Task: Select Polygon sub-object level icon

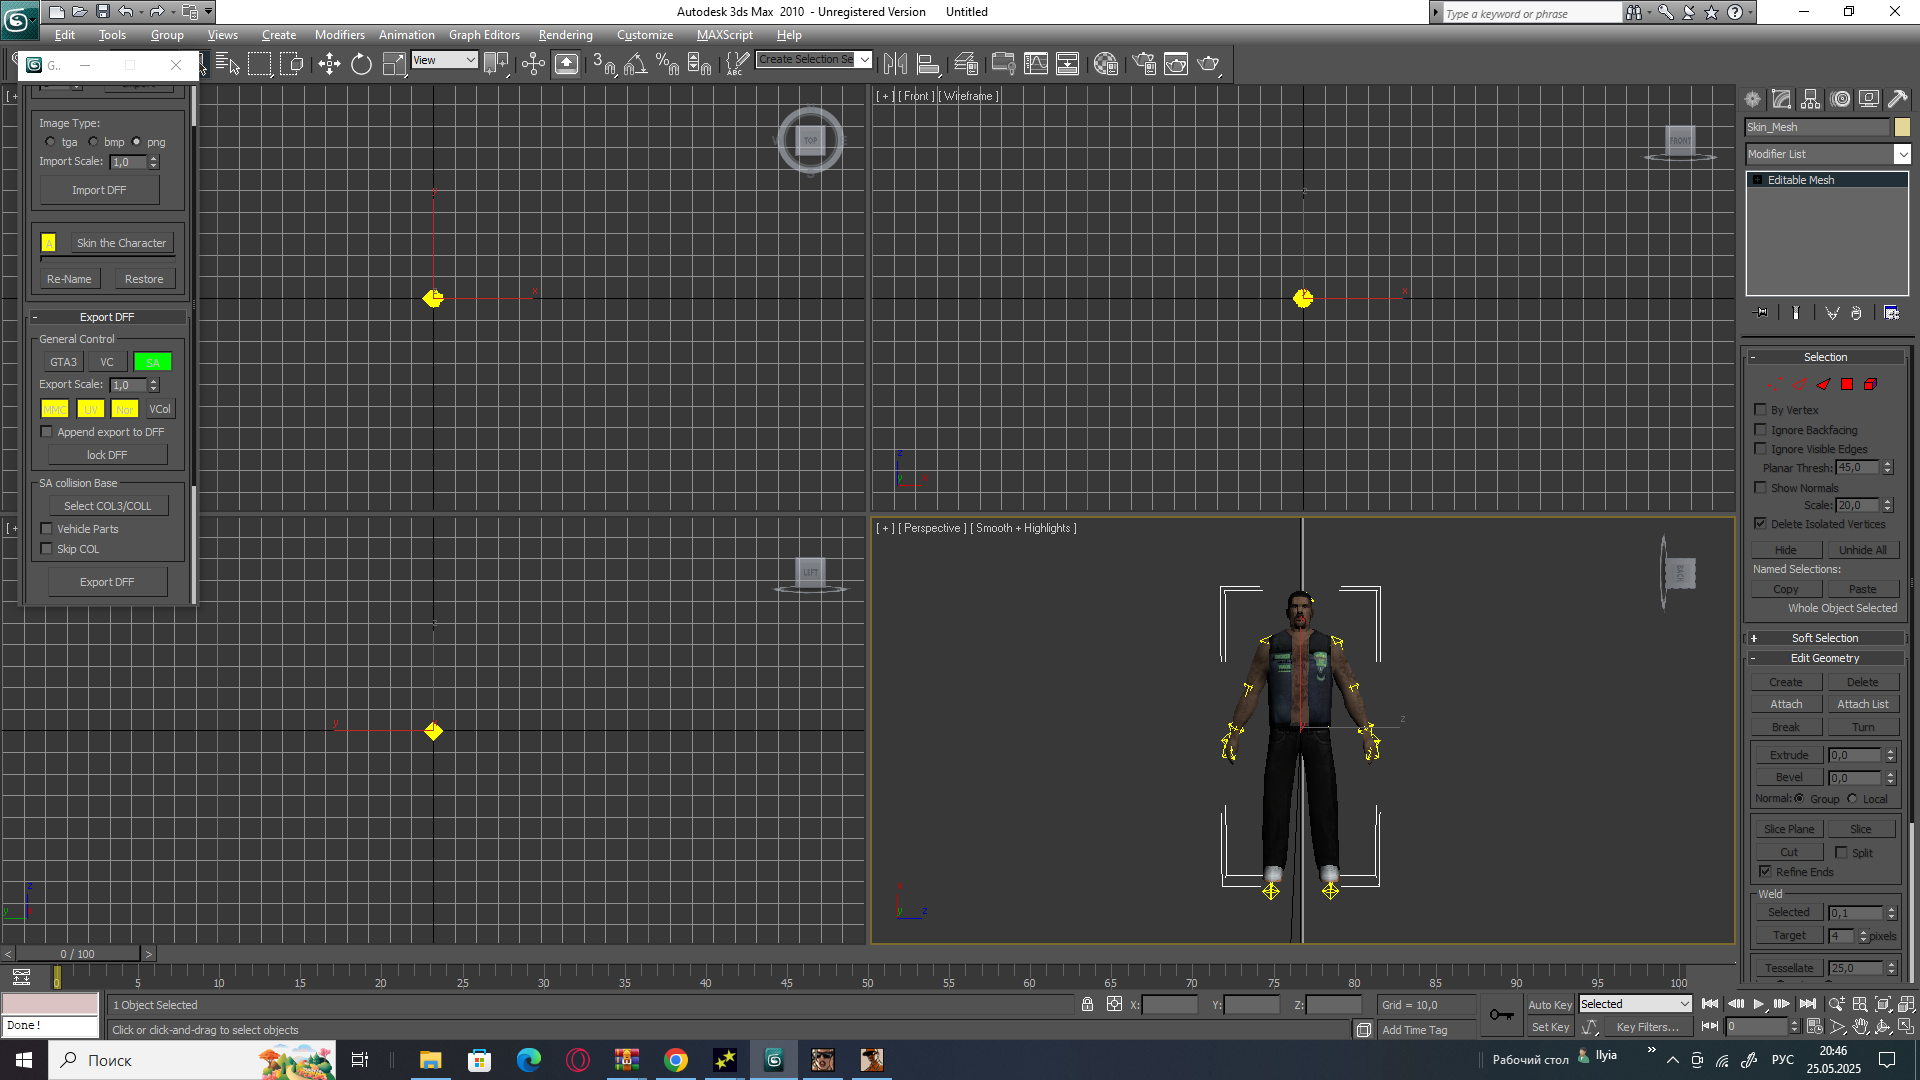Action: 1846,384
